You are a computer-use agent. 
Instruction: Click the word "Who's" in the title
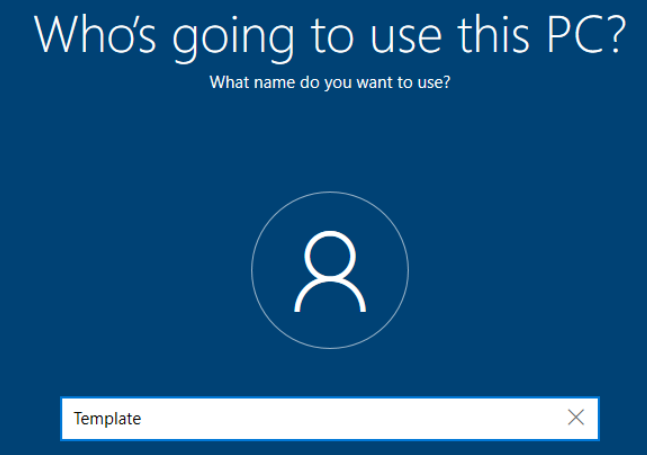(96, 36)
